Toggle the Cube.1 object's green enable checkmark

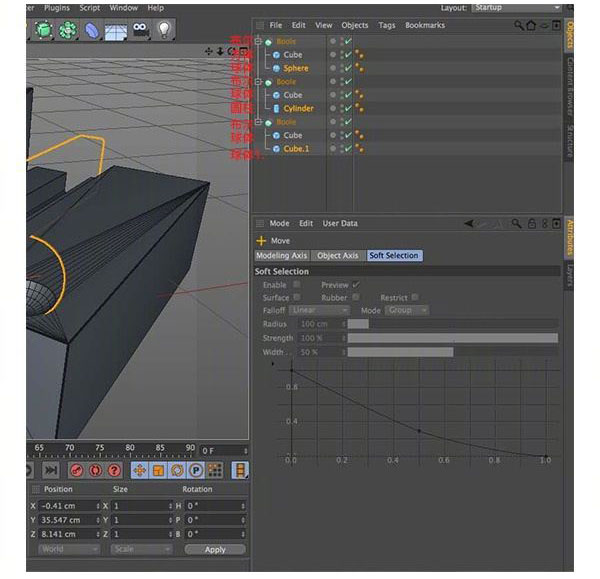click(348, 148)
